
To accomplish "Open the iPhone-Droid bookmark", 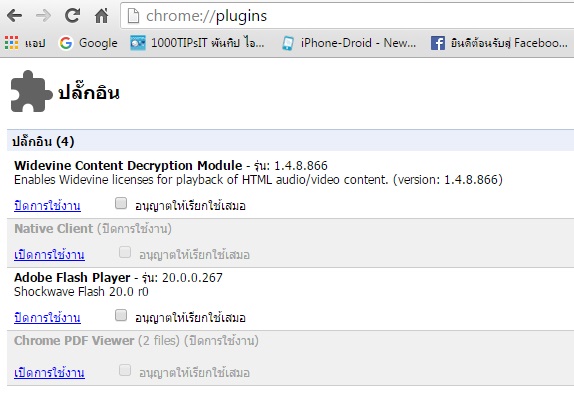I will point(349,43).
